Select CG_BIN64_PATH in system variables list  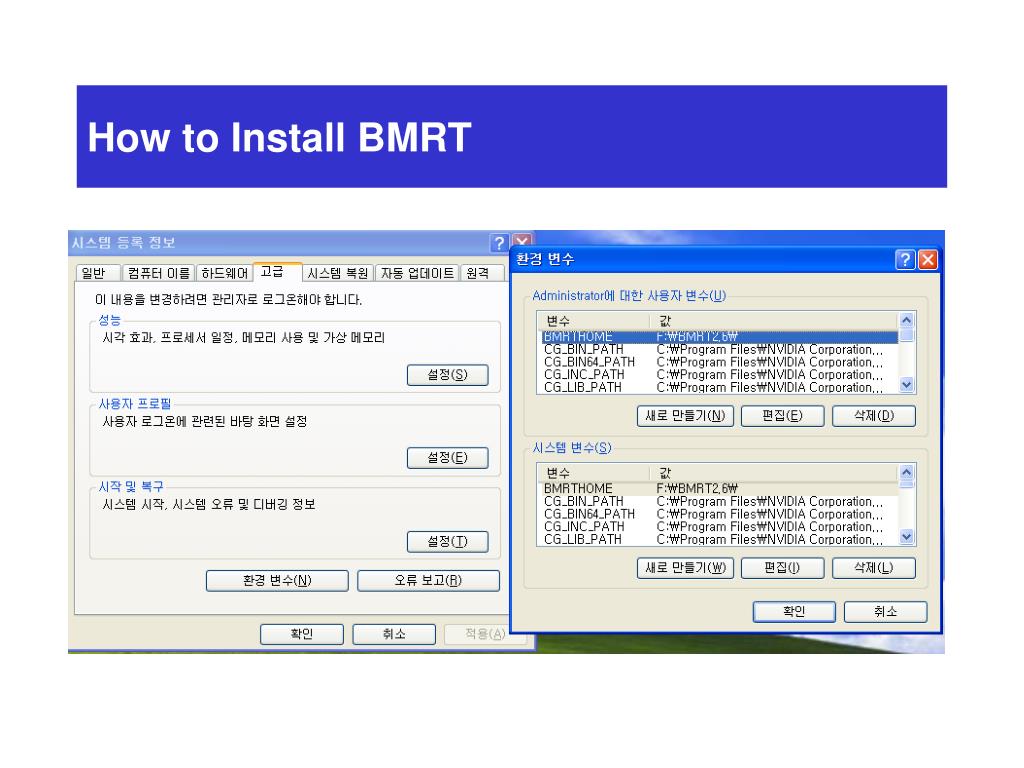pos(718,514)
